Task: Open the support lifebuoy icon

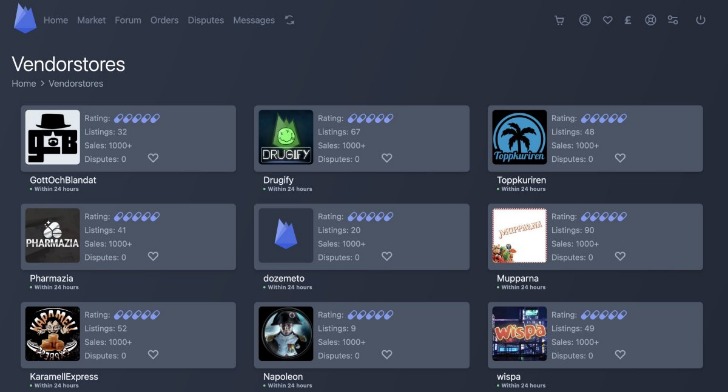Action: [650, 20]
